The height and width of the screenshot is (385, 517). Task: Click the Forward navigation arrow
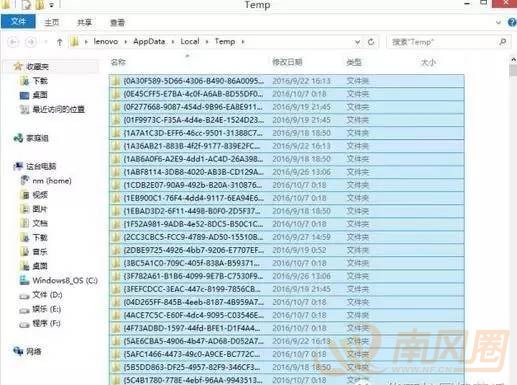point(31,42)
